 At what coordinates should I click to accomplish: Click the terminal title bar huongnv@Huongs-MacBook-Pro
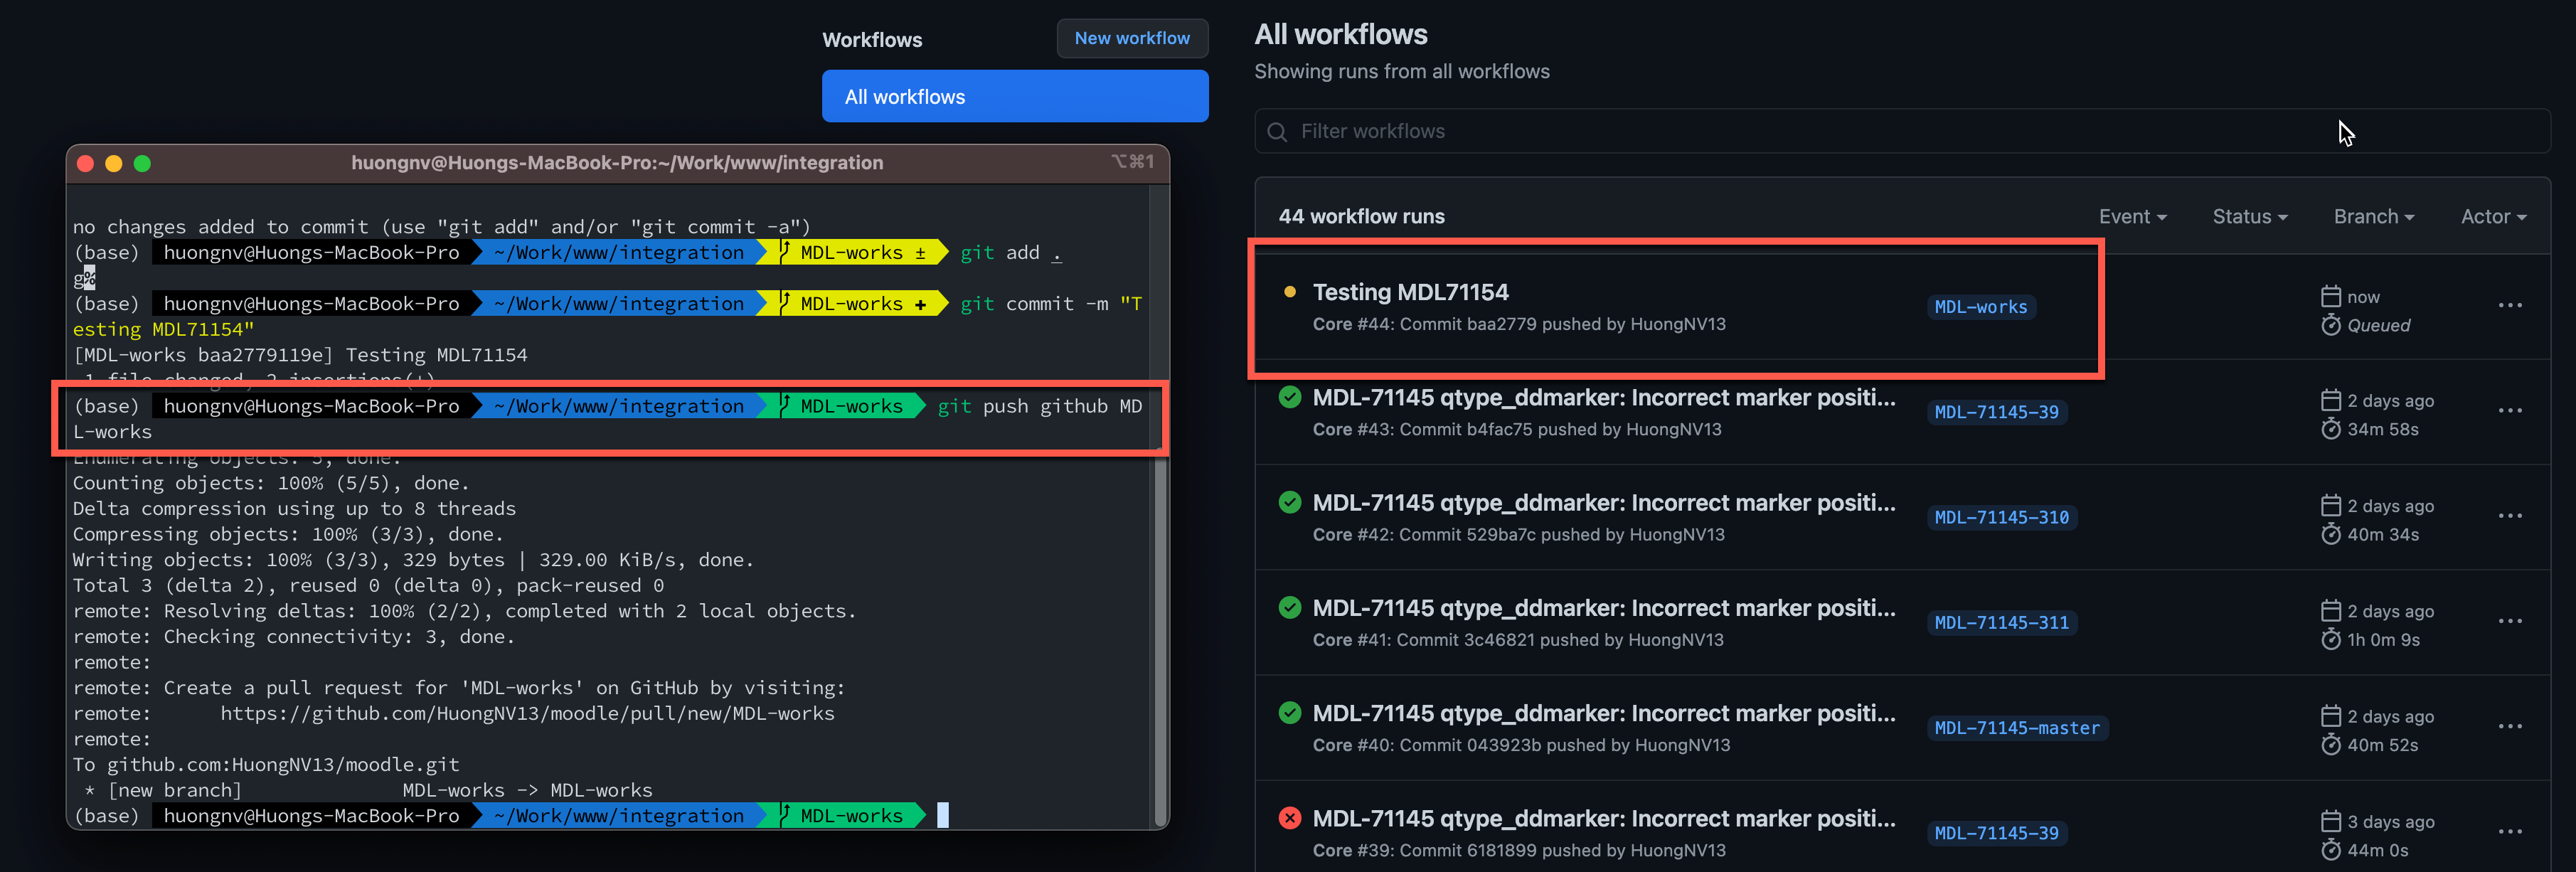click(617, 163)
